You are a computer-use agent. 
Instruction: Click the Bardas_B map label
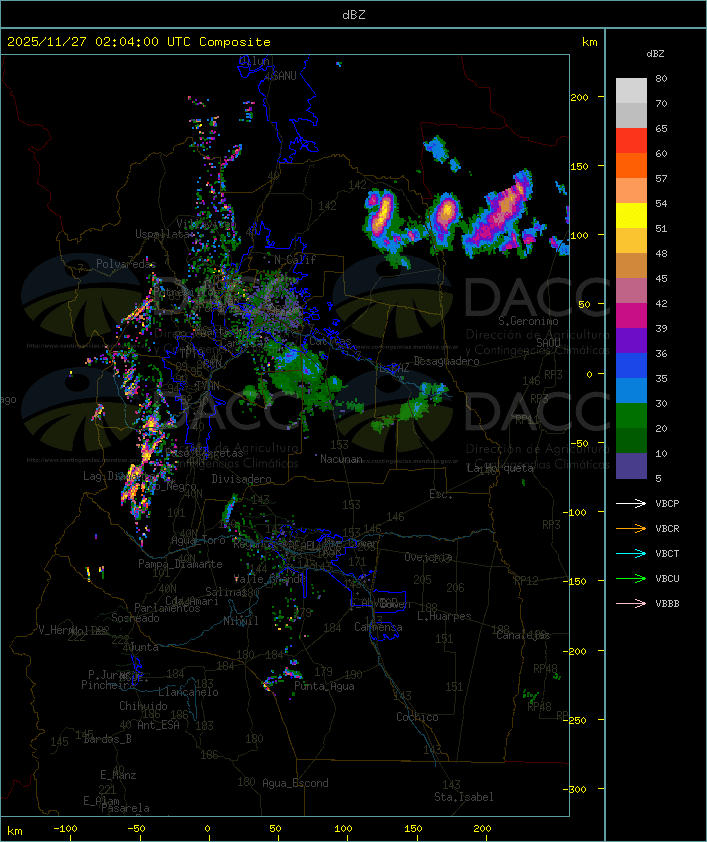point(107,739)
